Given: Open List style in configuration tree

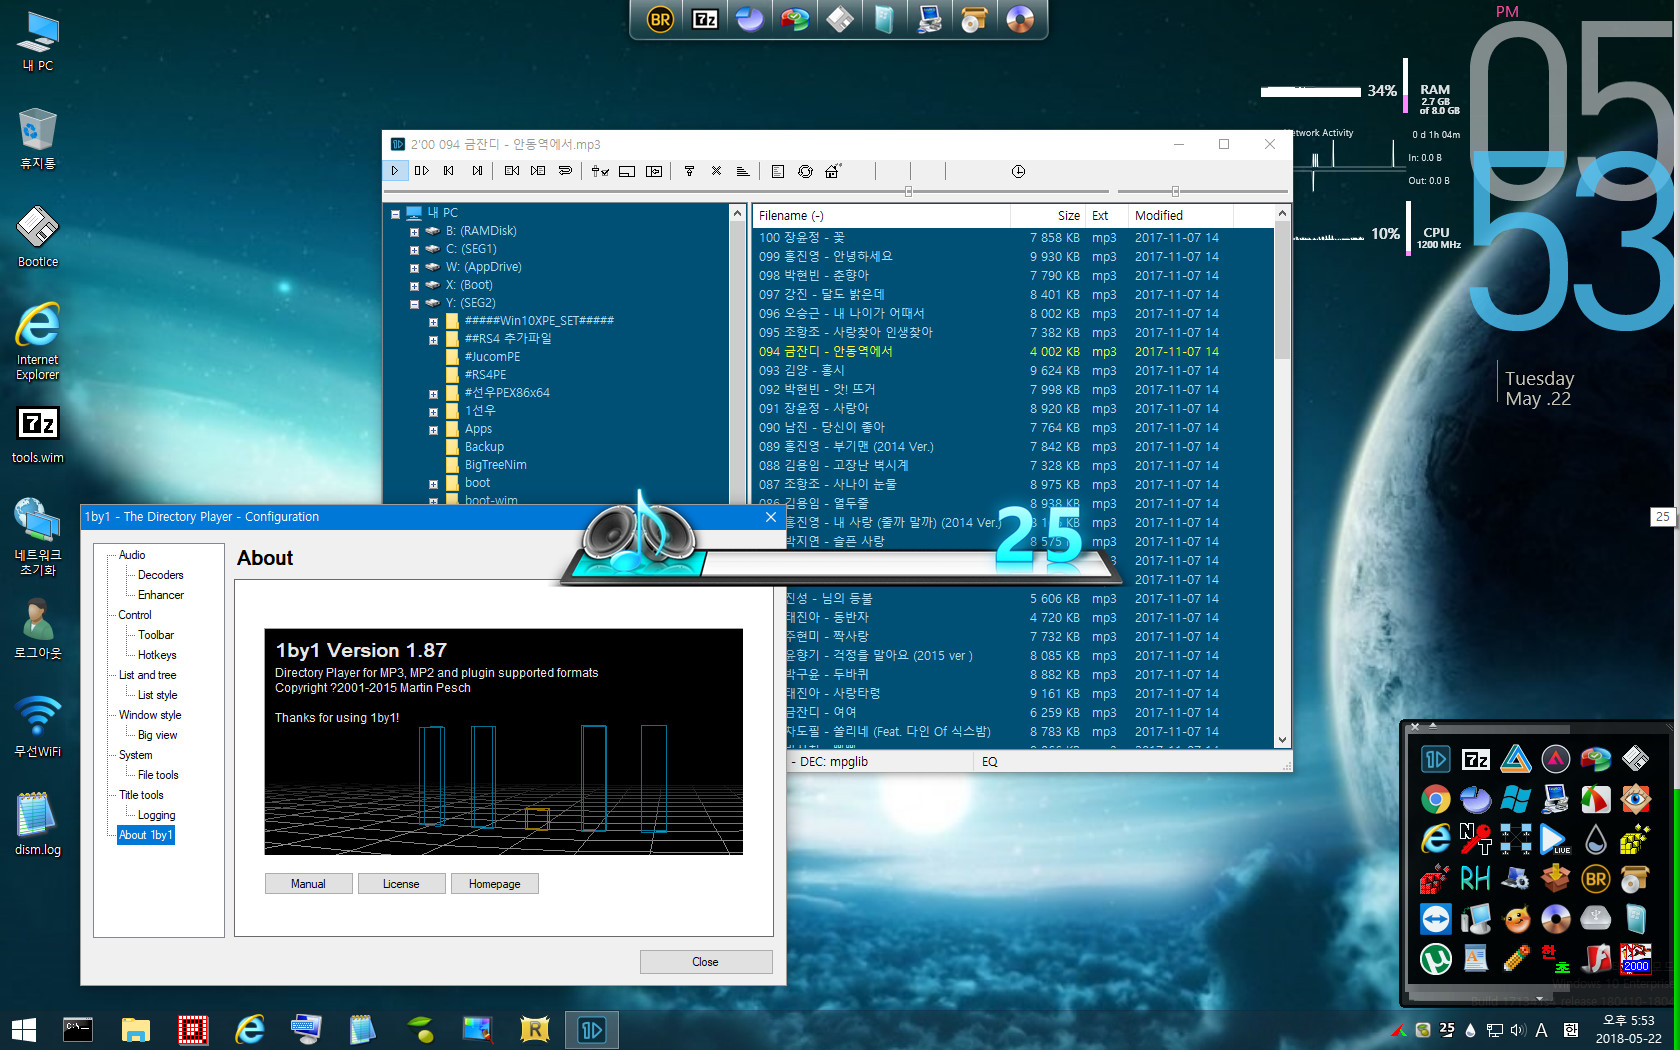Looking at the screenshot, I should pyautogui.click(x=157, y=695).
